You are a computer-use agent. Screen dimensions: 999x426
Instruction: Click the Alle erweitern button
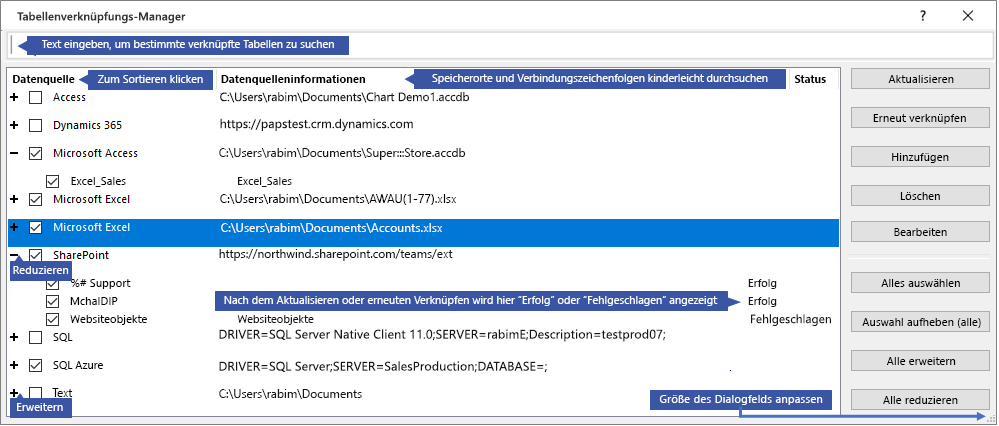coord(921,361)
